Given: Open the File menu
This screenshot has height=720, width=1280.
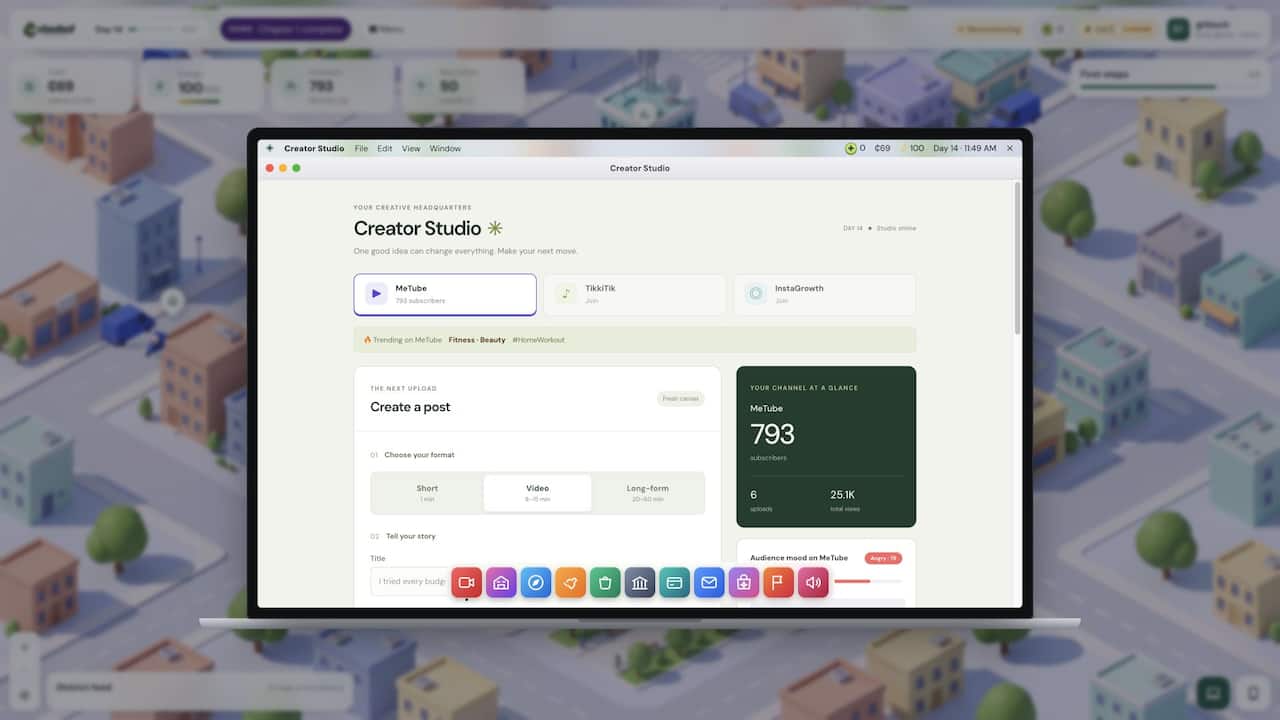Looking at the screenshot, I should pyautogui.click(x=361, y=148).
